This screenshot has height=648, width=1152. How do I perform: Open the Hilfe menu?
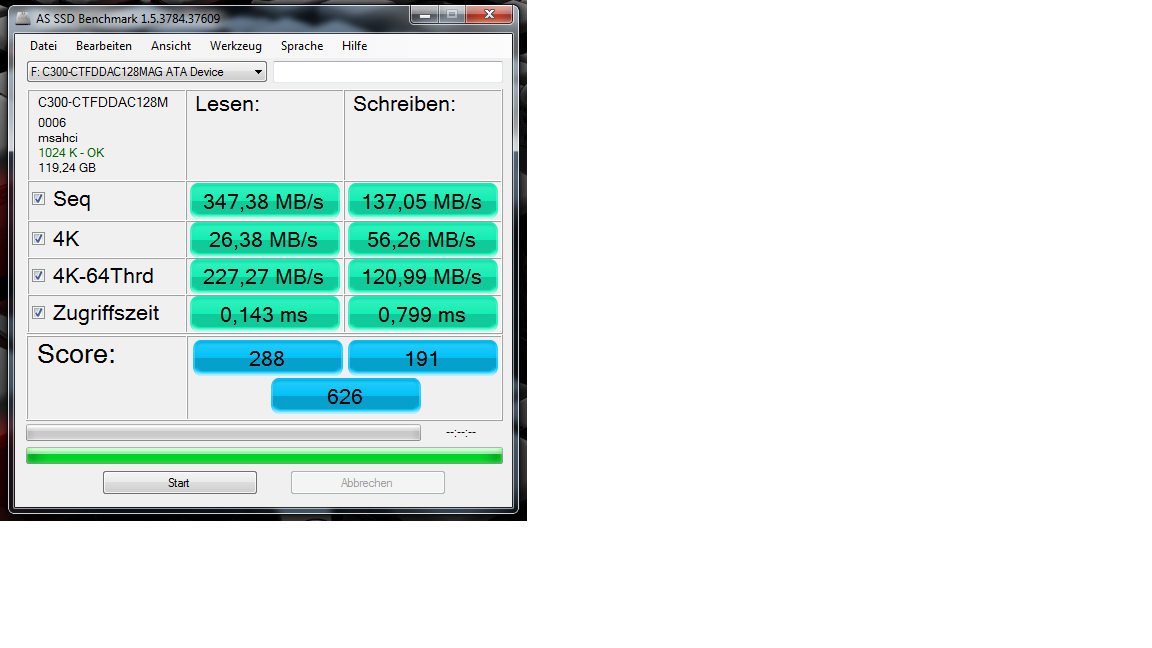(354, 46)
